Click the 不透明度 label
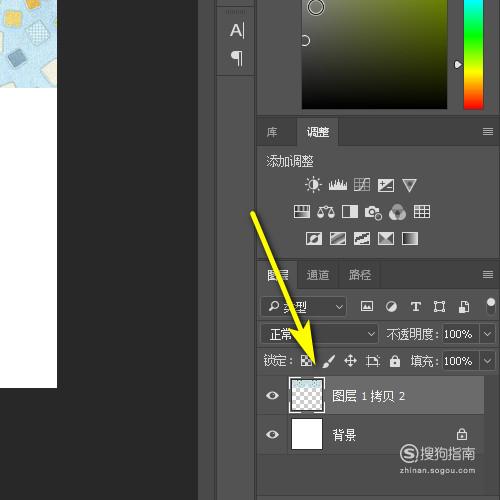 [413, 334]
